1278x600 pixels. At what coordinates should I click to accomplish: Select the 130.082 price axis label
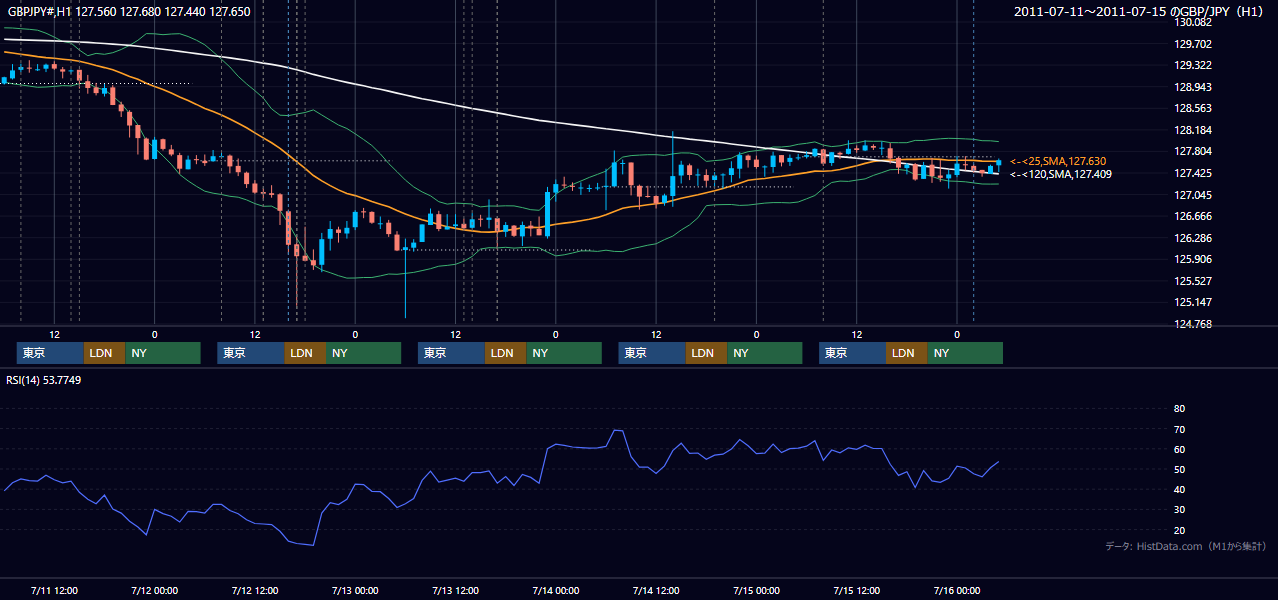coord(1193,23)
